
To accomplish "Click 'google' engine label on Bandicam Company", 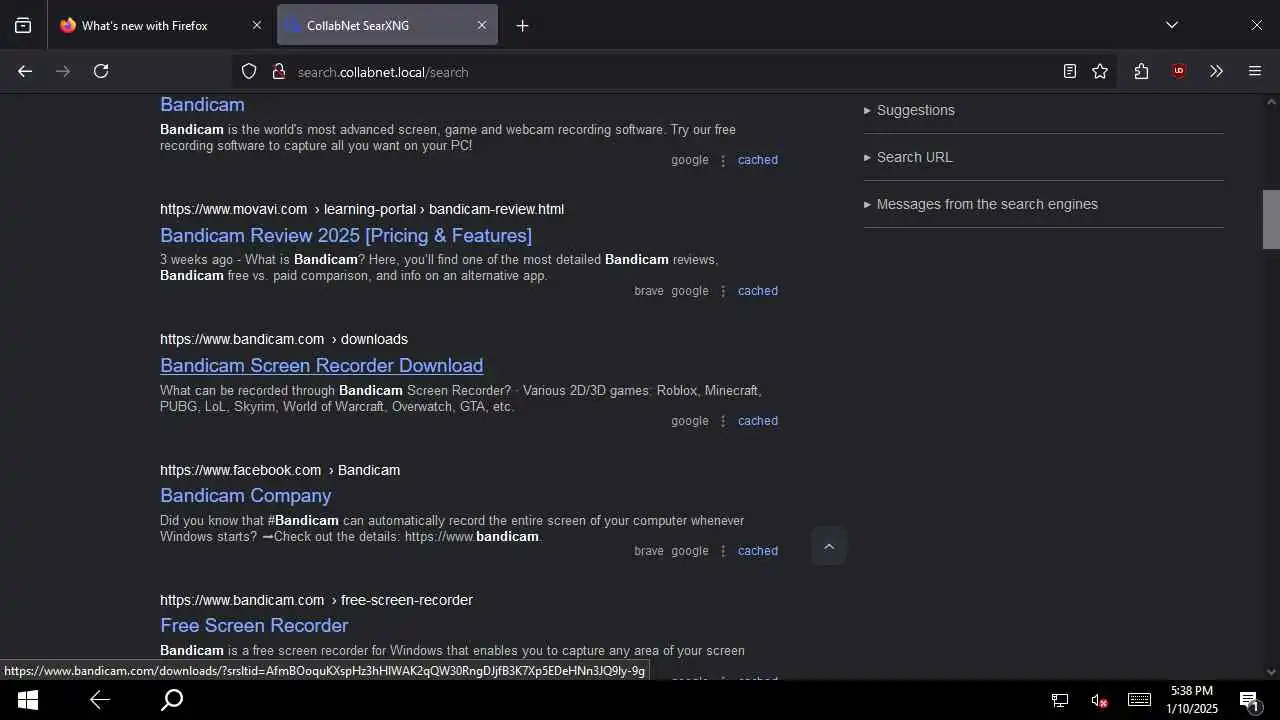I will (x=689, y=551).
